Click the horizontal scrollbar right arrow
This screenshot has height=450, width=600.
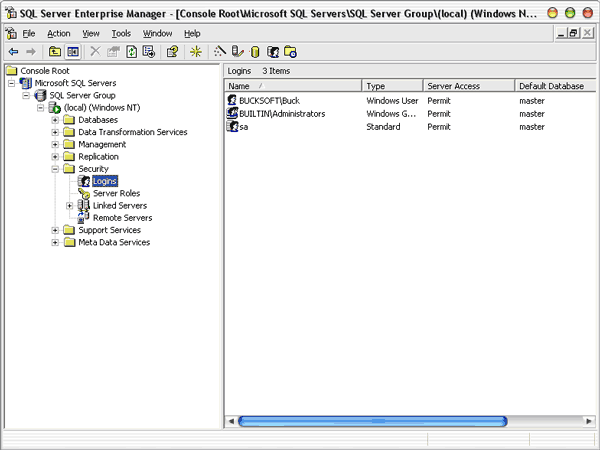click(589, 421)
